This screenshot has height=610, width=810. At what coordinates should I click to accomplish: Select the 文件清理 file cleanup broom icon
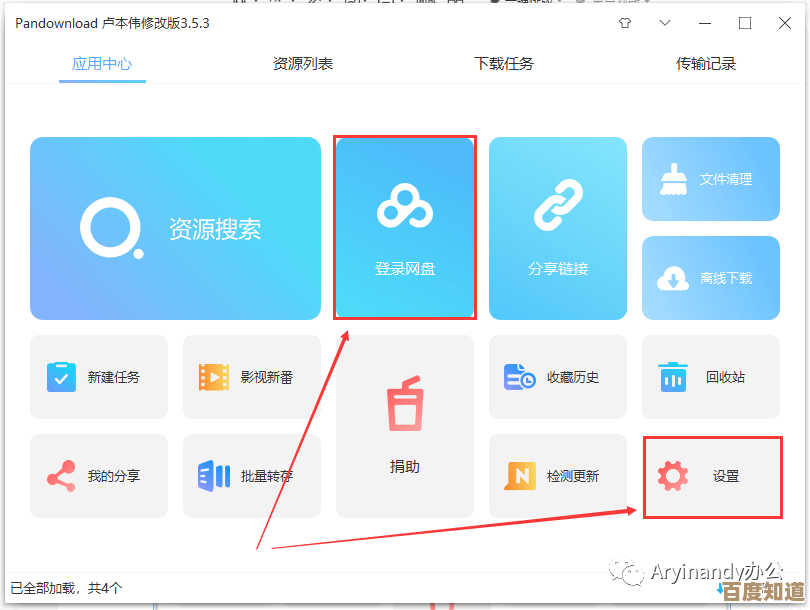tap(673, 179)
